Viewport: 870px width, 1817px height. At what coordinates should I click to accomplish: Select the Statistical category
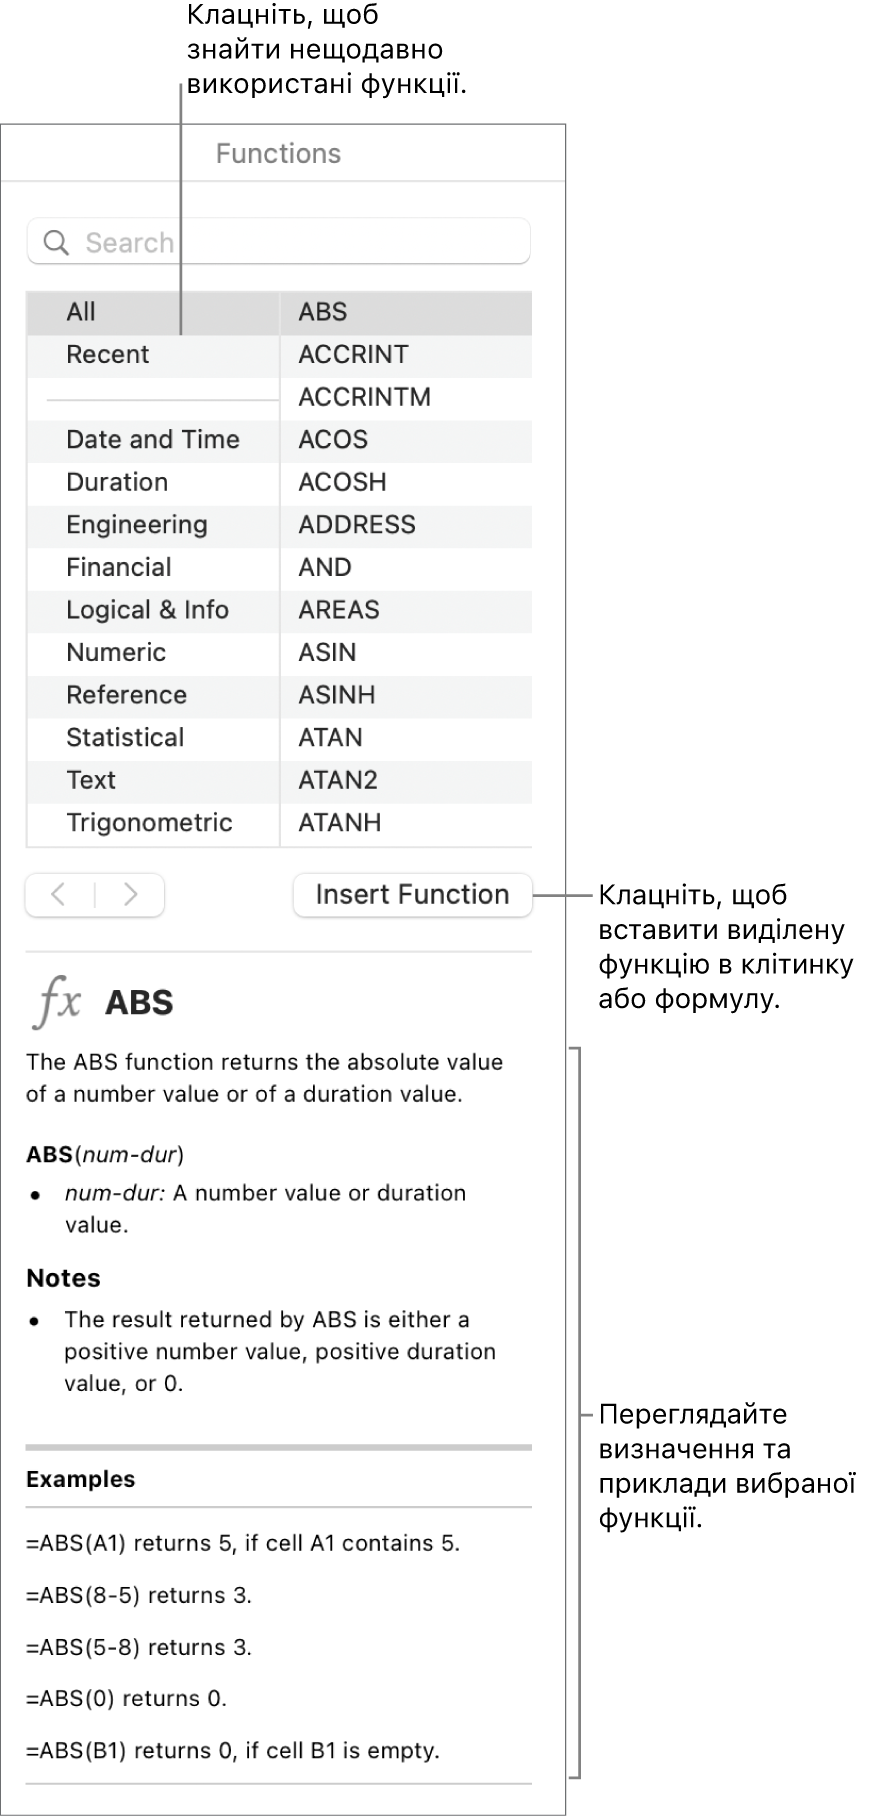tap(125, 738)
